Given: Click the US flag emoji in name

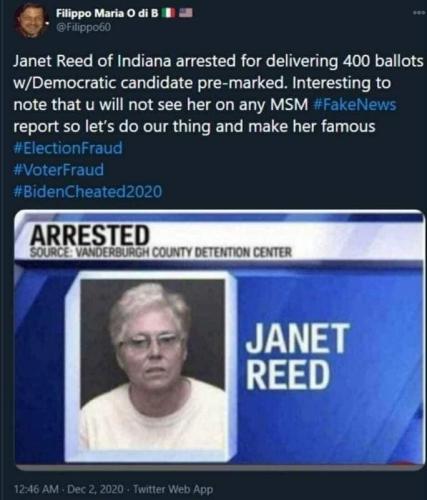Looking at the screenshot, I should click(x=186, y=13).
